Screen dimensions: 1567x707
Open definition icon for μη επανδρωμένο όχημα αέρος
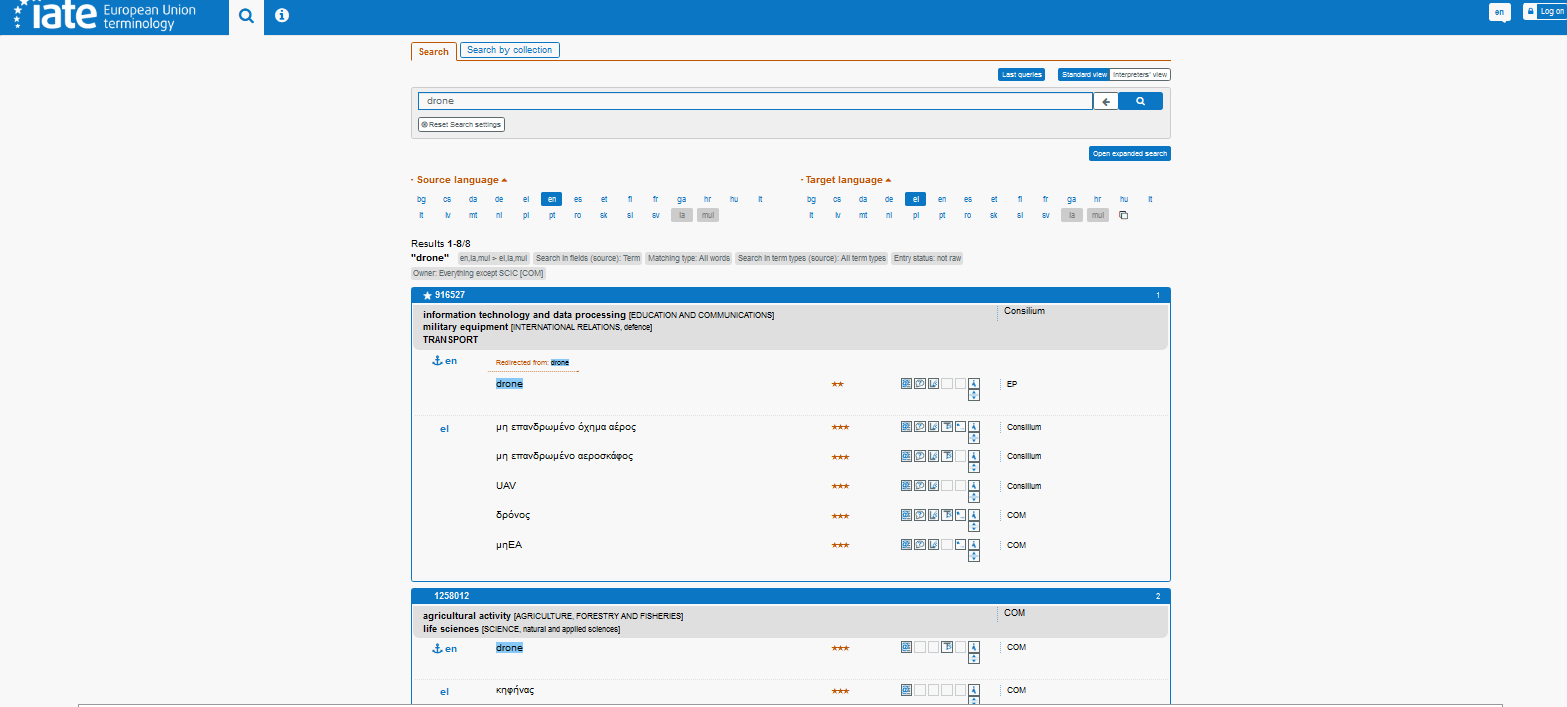coord(907,427)
